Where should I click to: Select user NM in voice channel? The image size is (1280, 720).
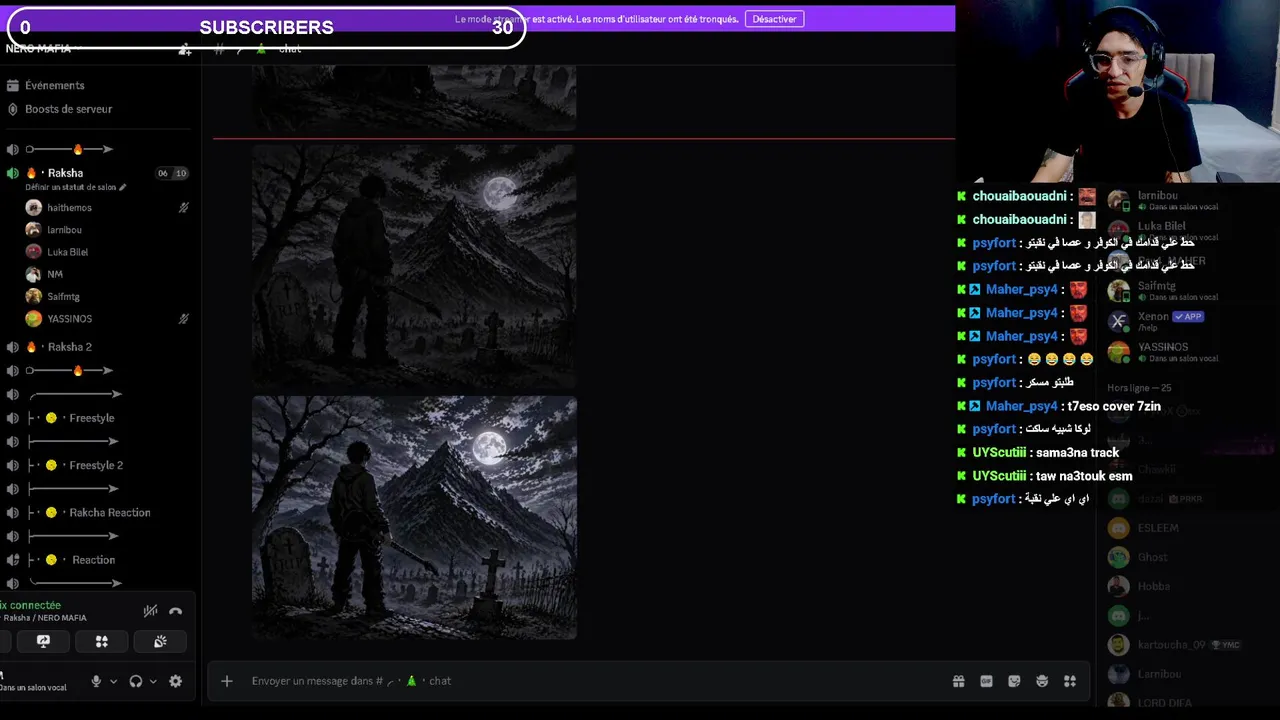(x=55, y=274)
